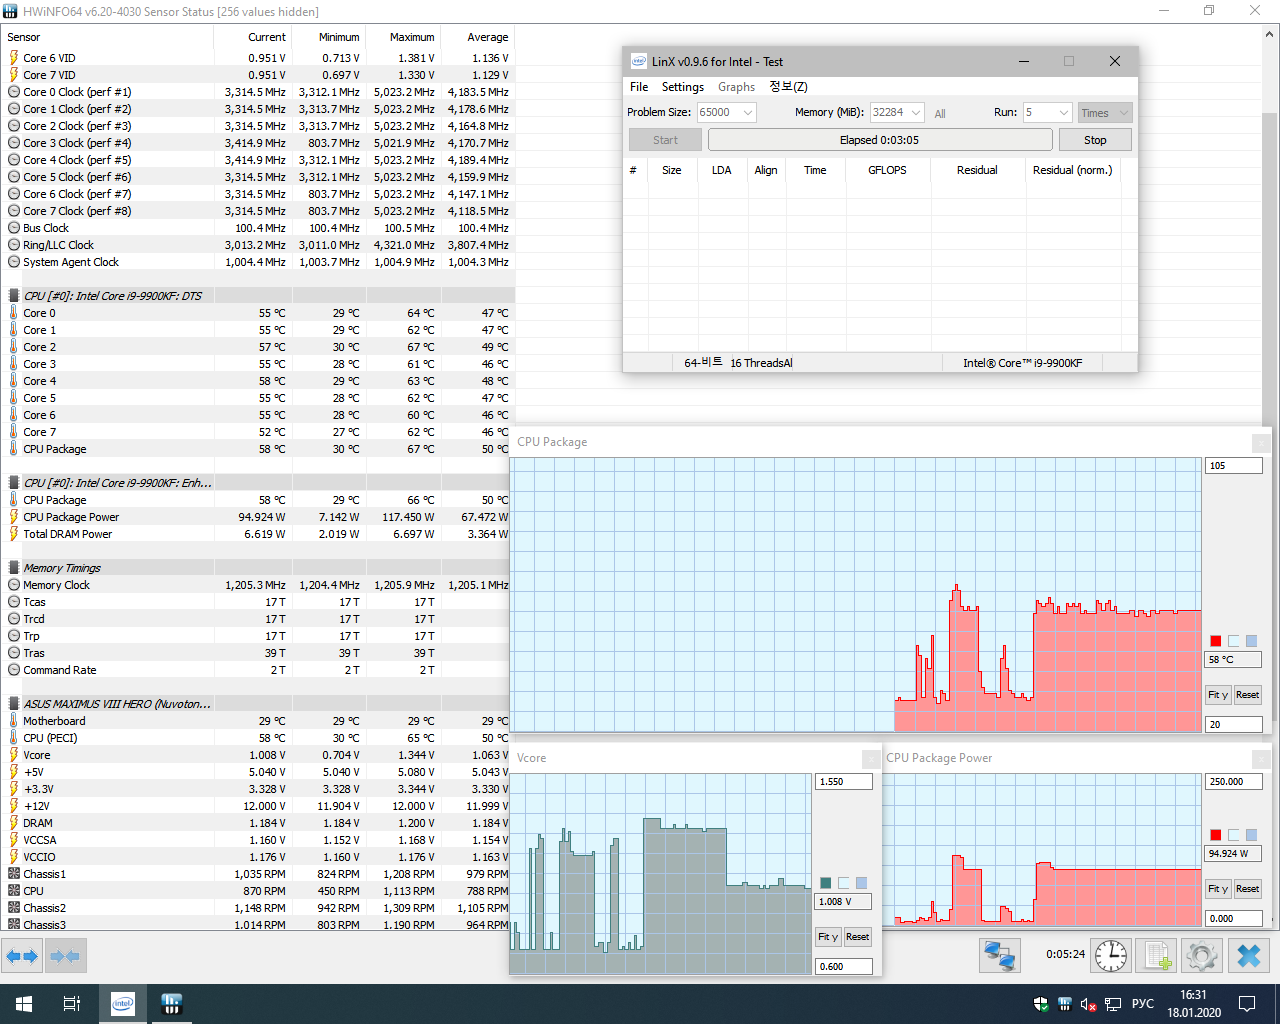
Task: Click the logging sheet with plus icon
Action: coord(1157,956)
